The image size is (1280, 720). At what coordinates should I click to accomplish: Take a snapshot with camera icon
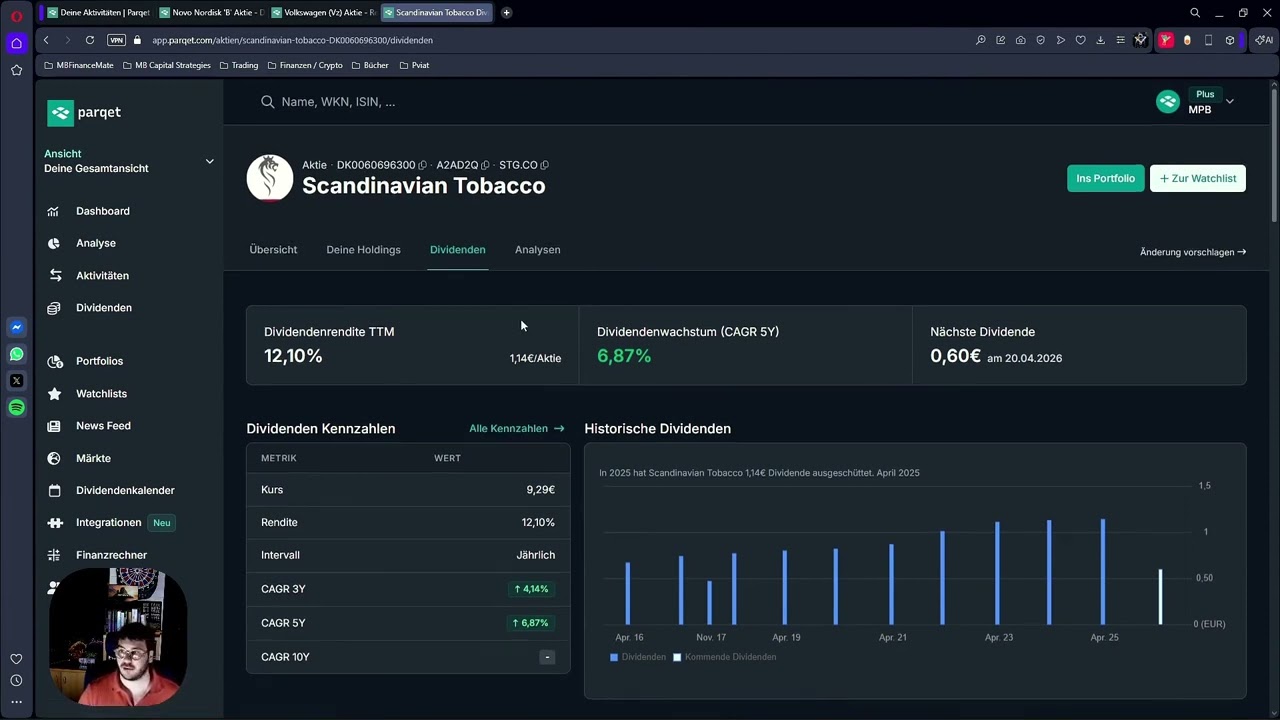(x=1020, y=40)
